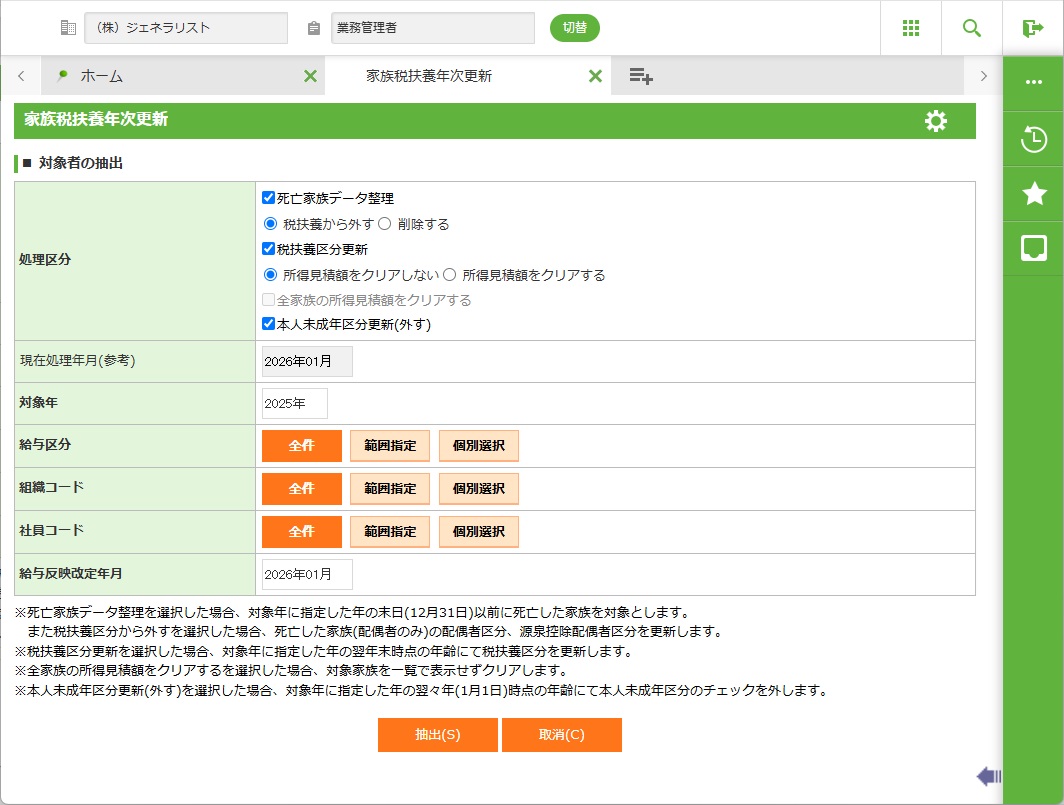The width and height of the screenshot is (1064, 805).
Task: Open favorites star icon in sidebar
Action: tap(1033, 194)
